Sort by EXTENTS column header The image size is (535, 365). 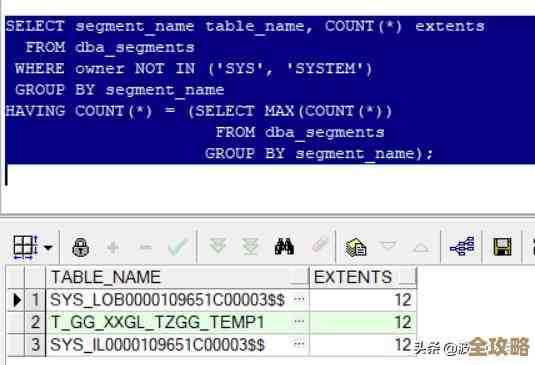pyautogui.click(x=363, y=277)
